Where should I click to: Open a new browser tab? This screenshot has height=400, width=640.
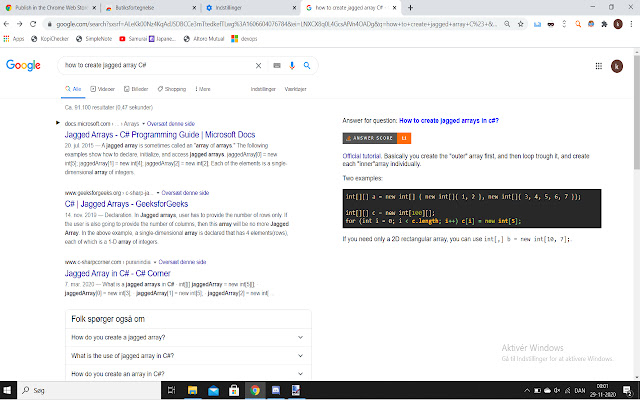410,7
